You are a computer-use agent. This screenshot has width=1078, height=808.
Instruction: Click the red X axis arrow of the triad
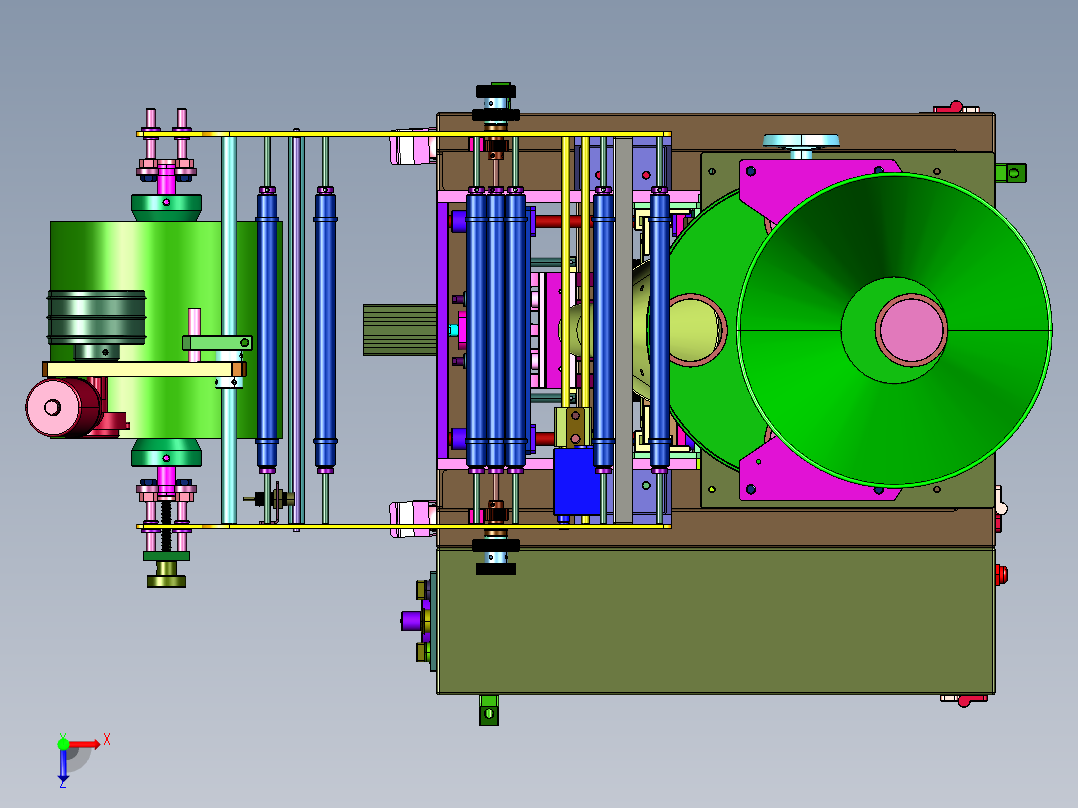(84, 744)
